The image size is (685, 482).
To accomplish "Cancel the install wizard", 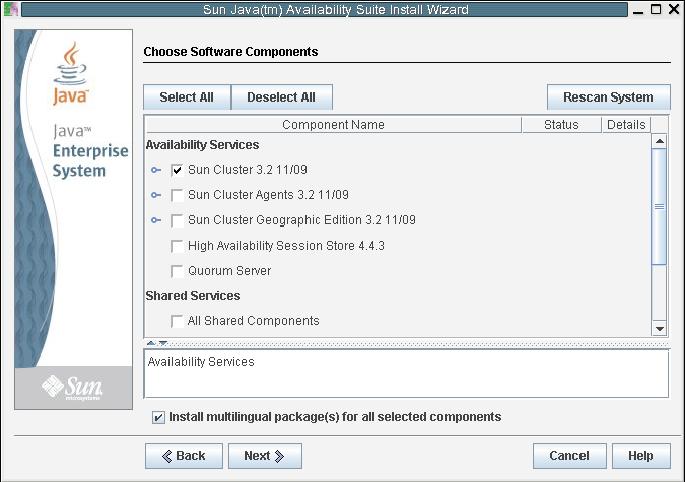I will click(x=569, y=456).
